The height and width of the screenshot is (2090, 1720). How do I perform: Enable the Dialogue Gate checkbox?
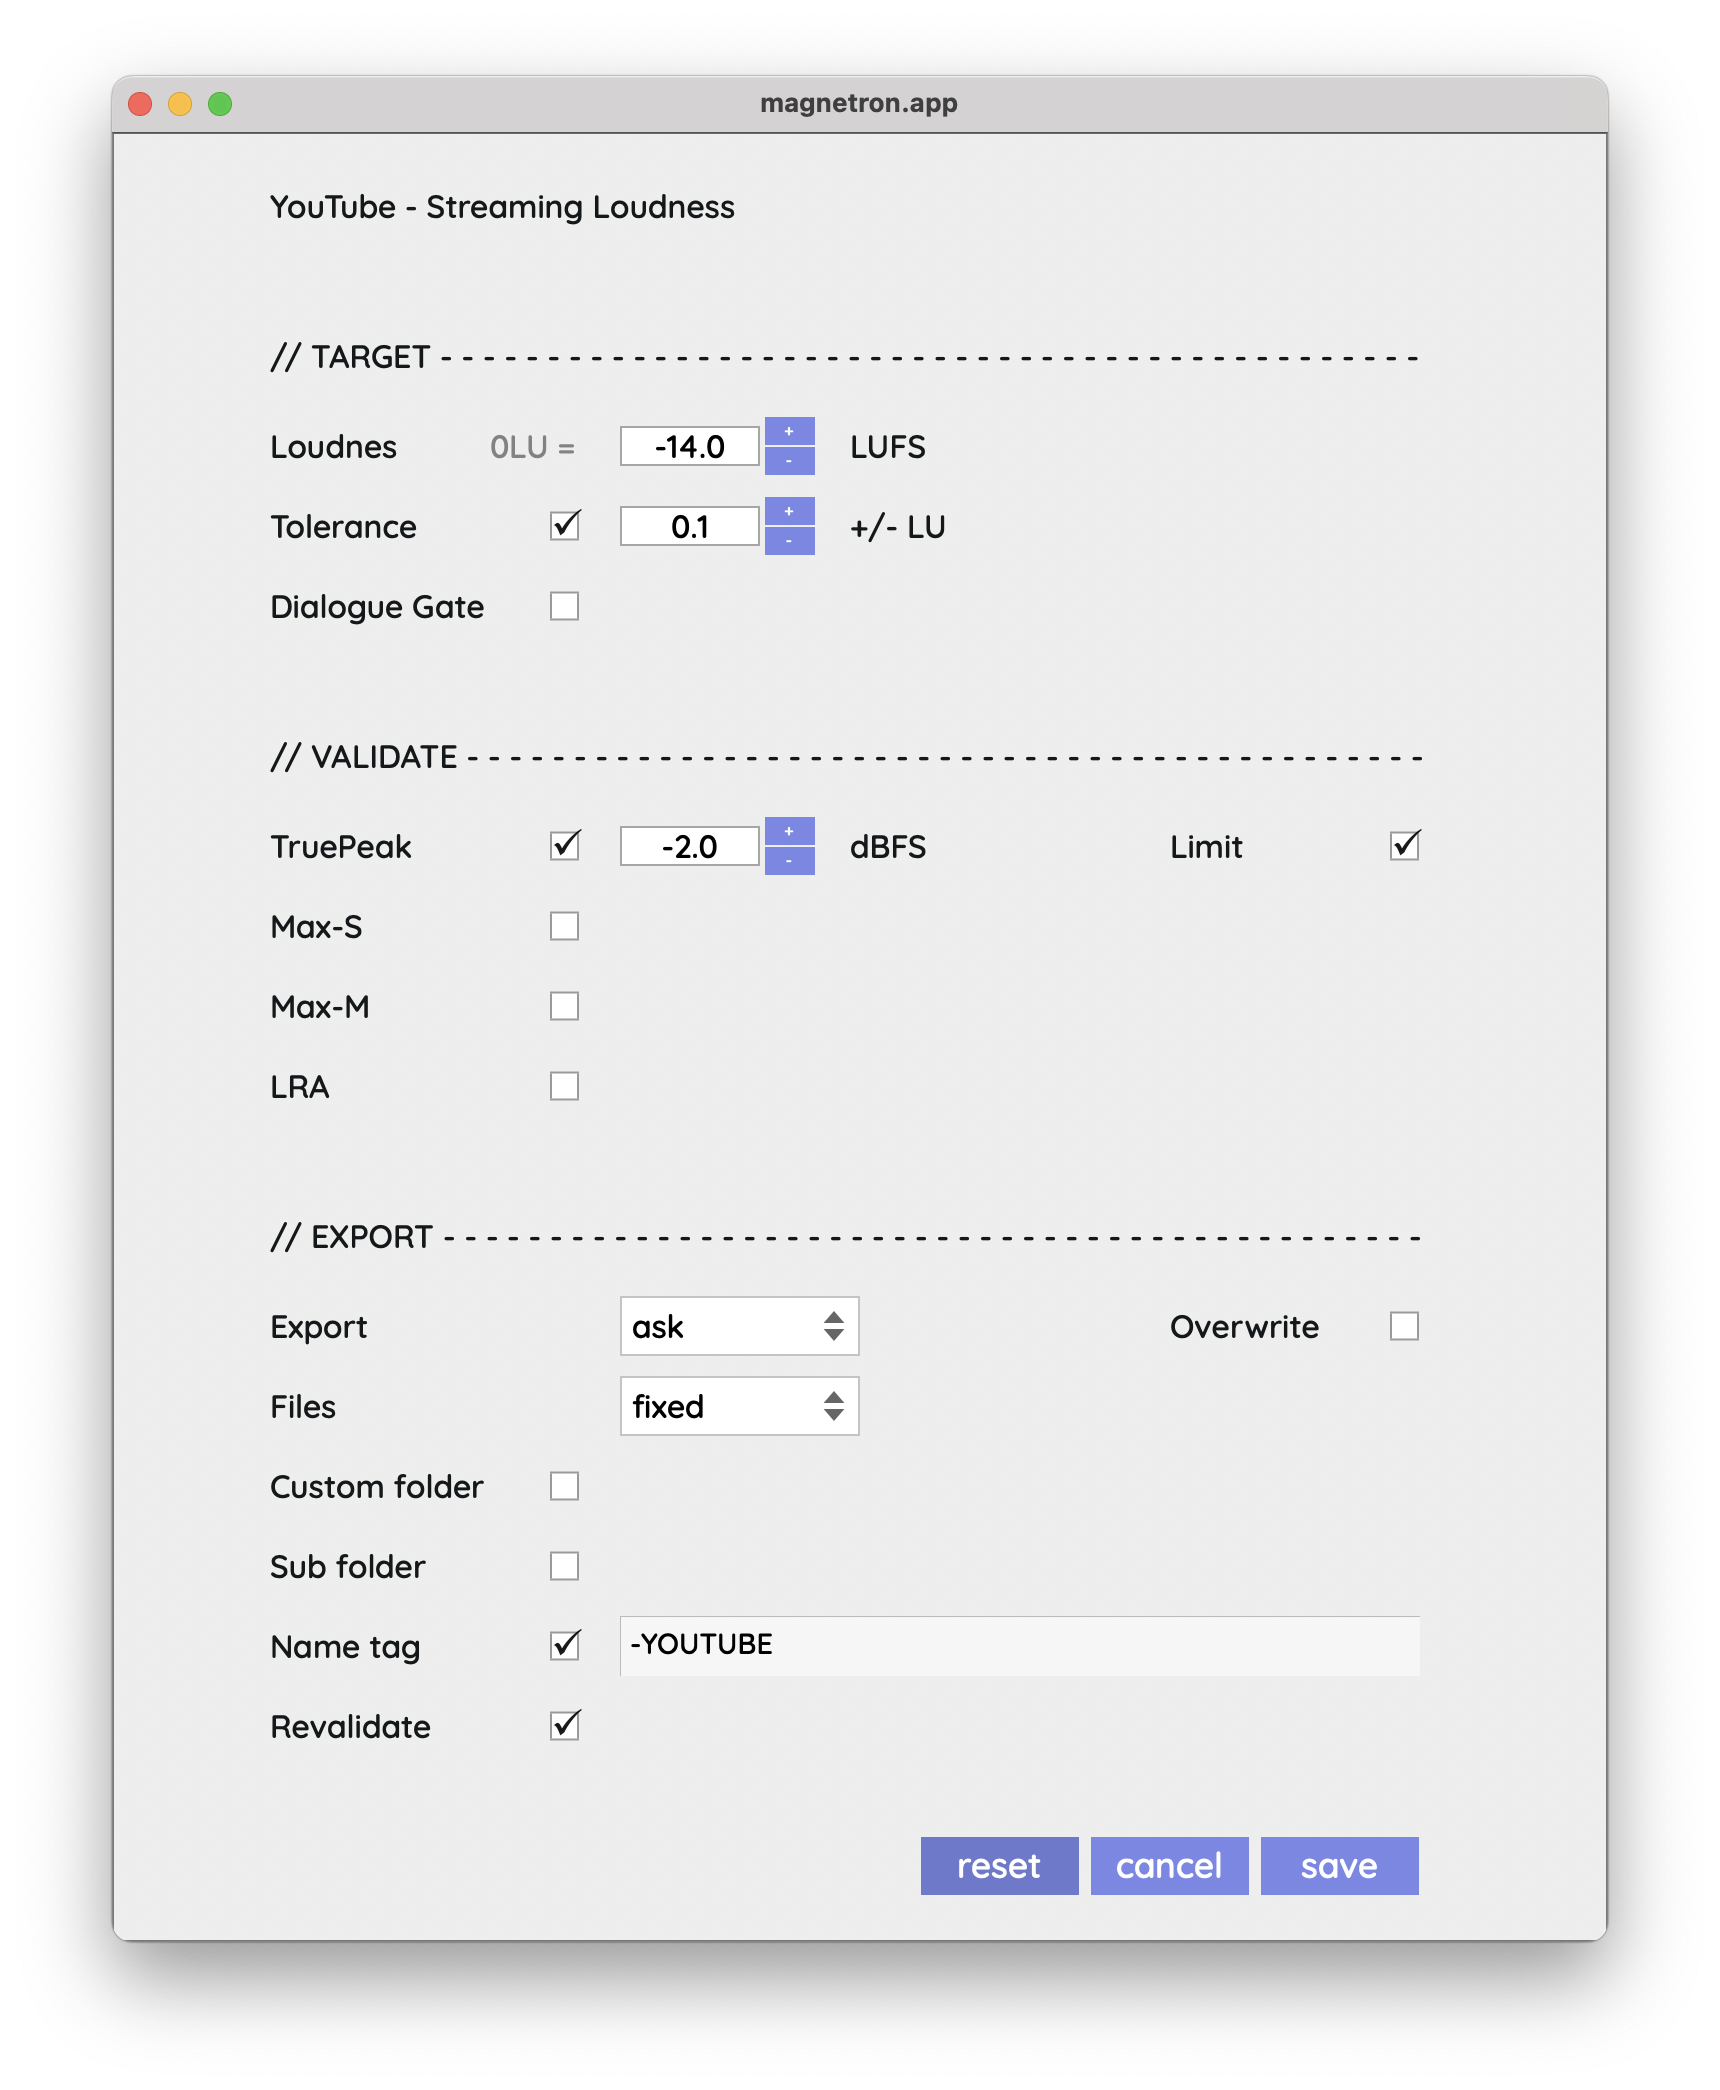click(x=565, y=606)
